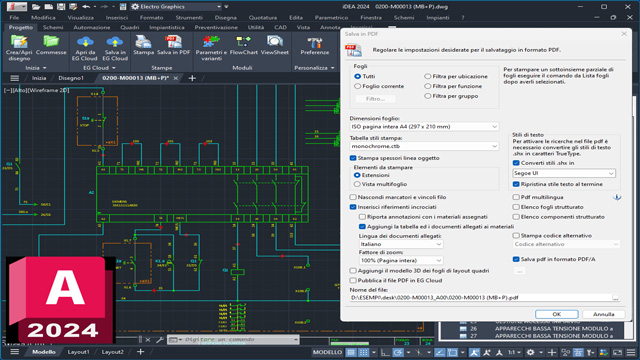Select Filtra per ubicazione option
This screenshot has width=640, height=360.
point(427,76)
